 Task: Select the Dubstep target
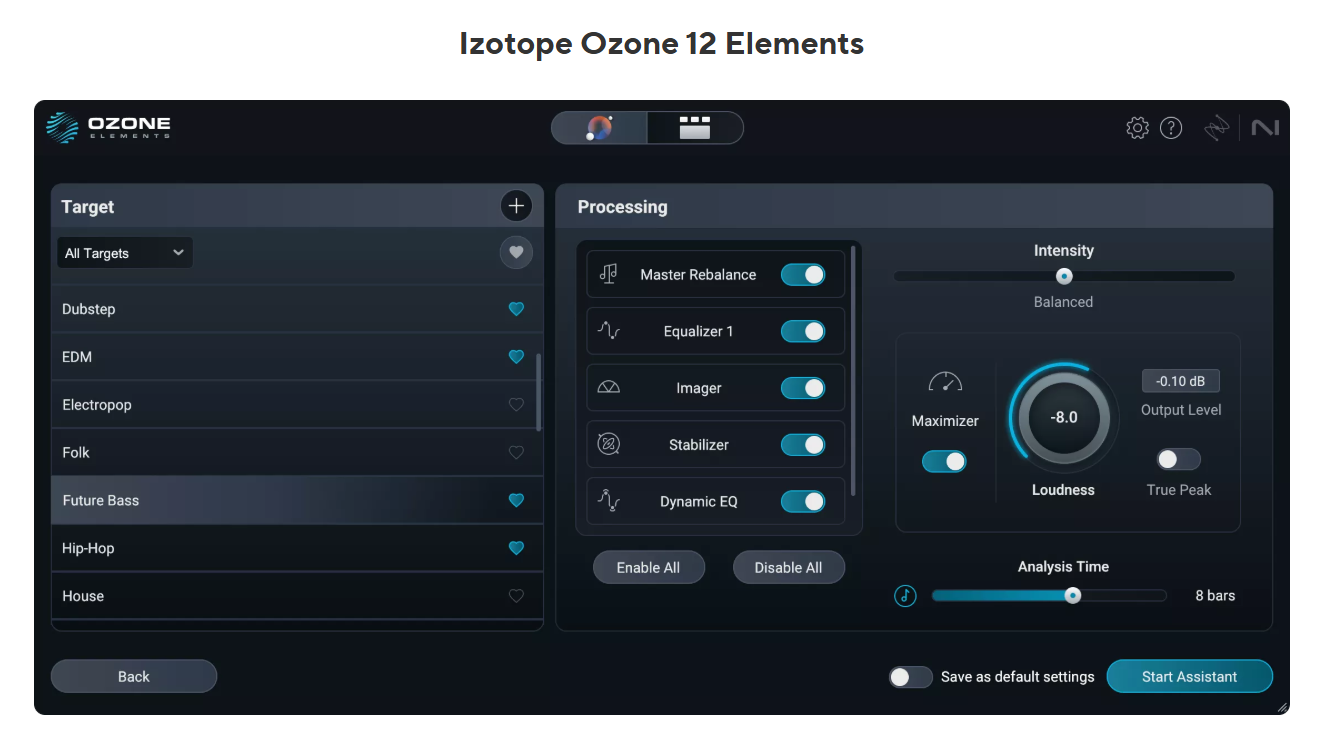[297, 309]
